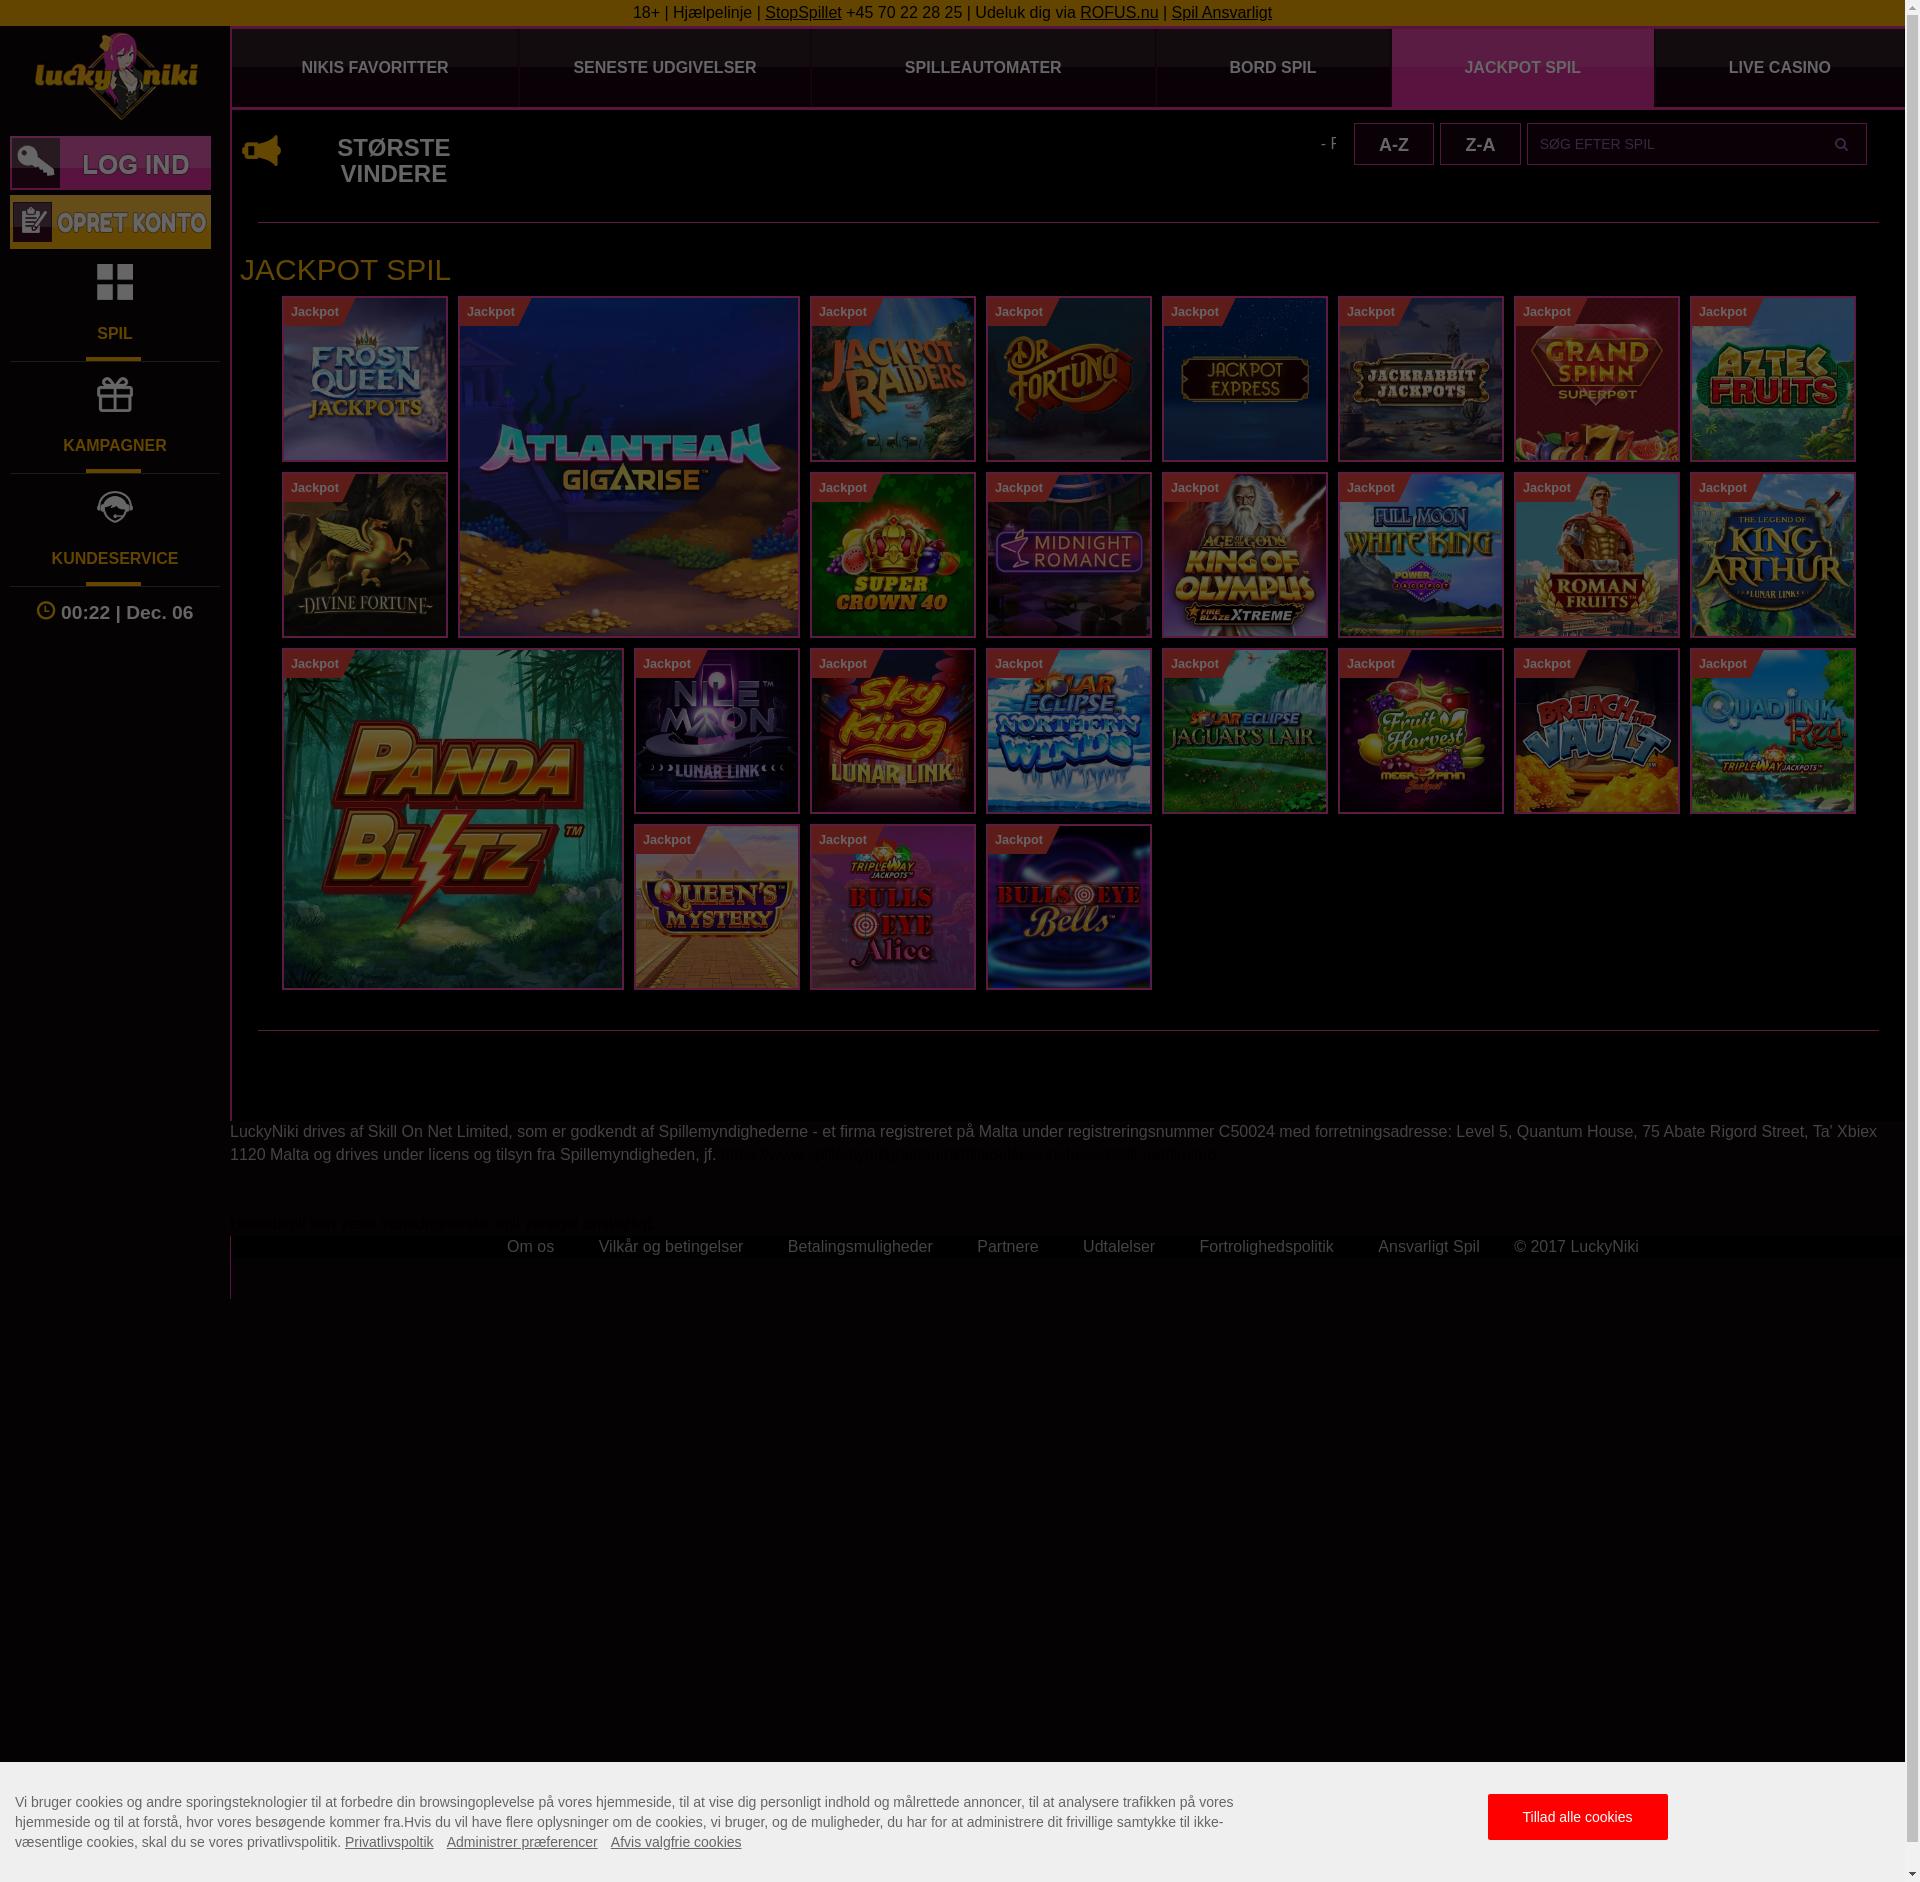Open Atlantean Gigarise game thumbnail
1920x1882 pixels.
(628, 467)
